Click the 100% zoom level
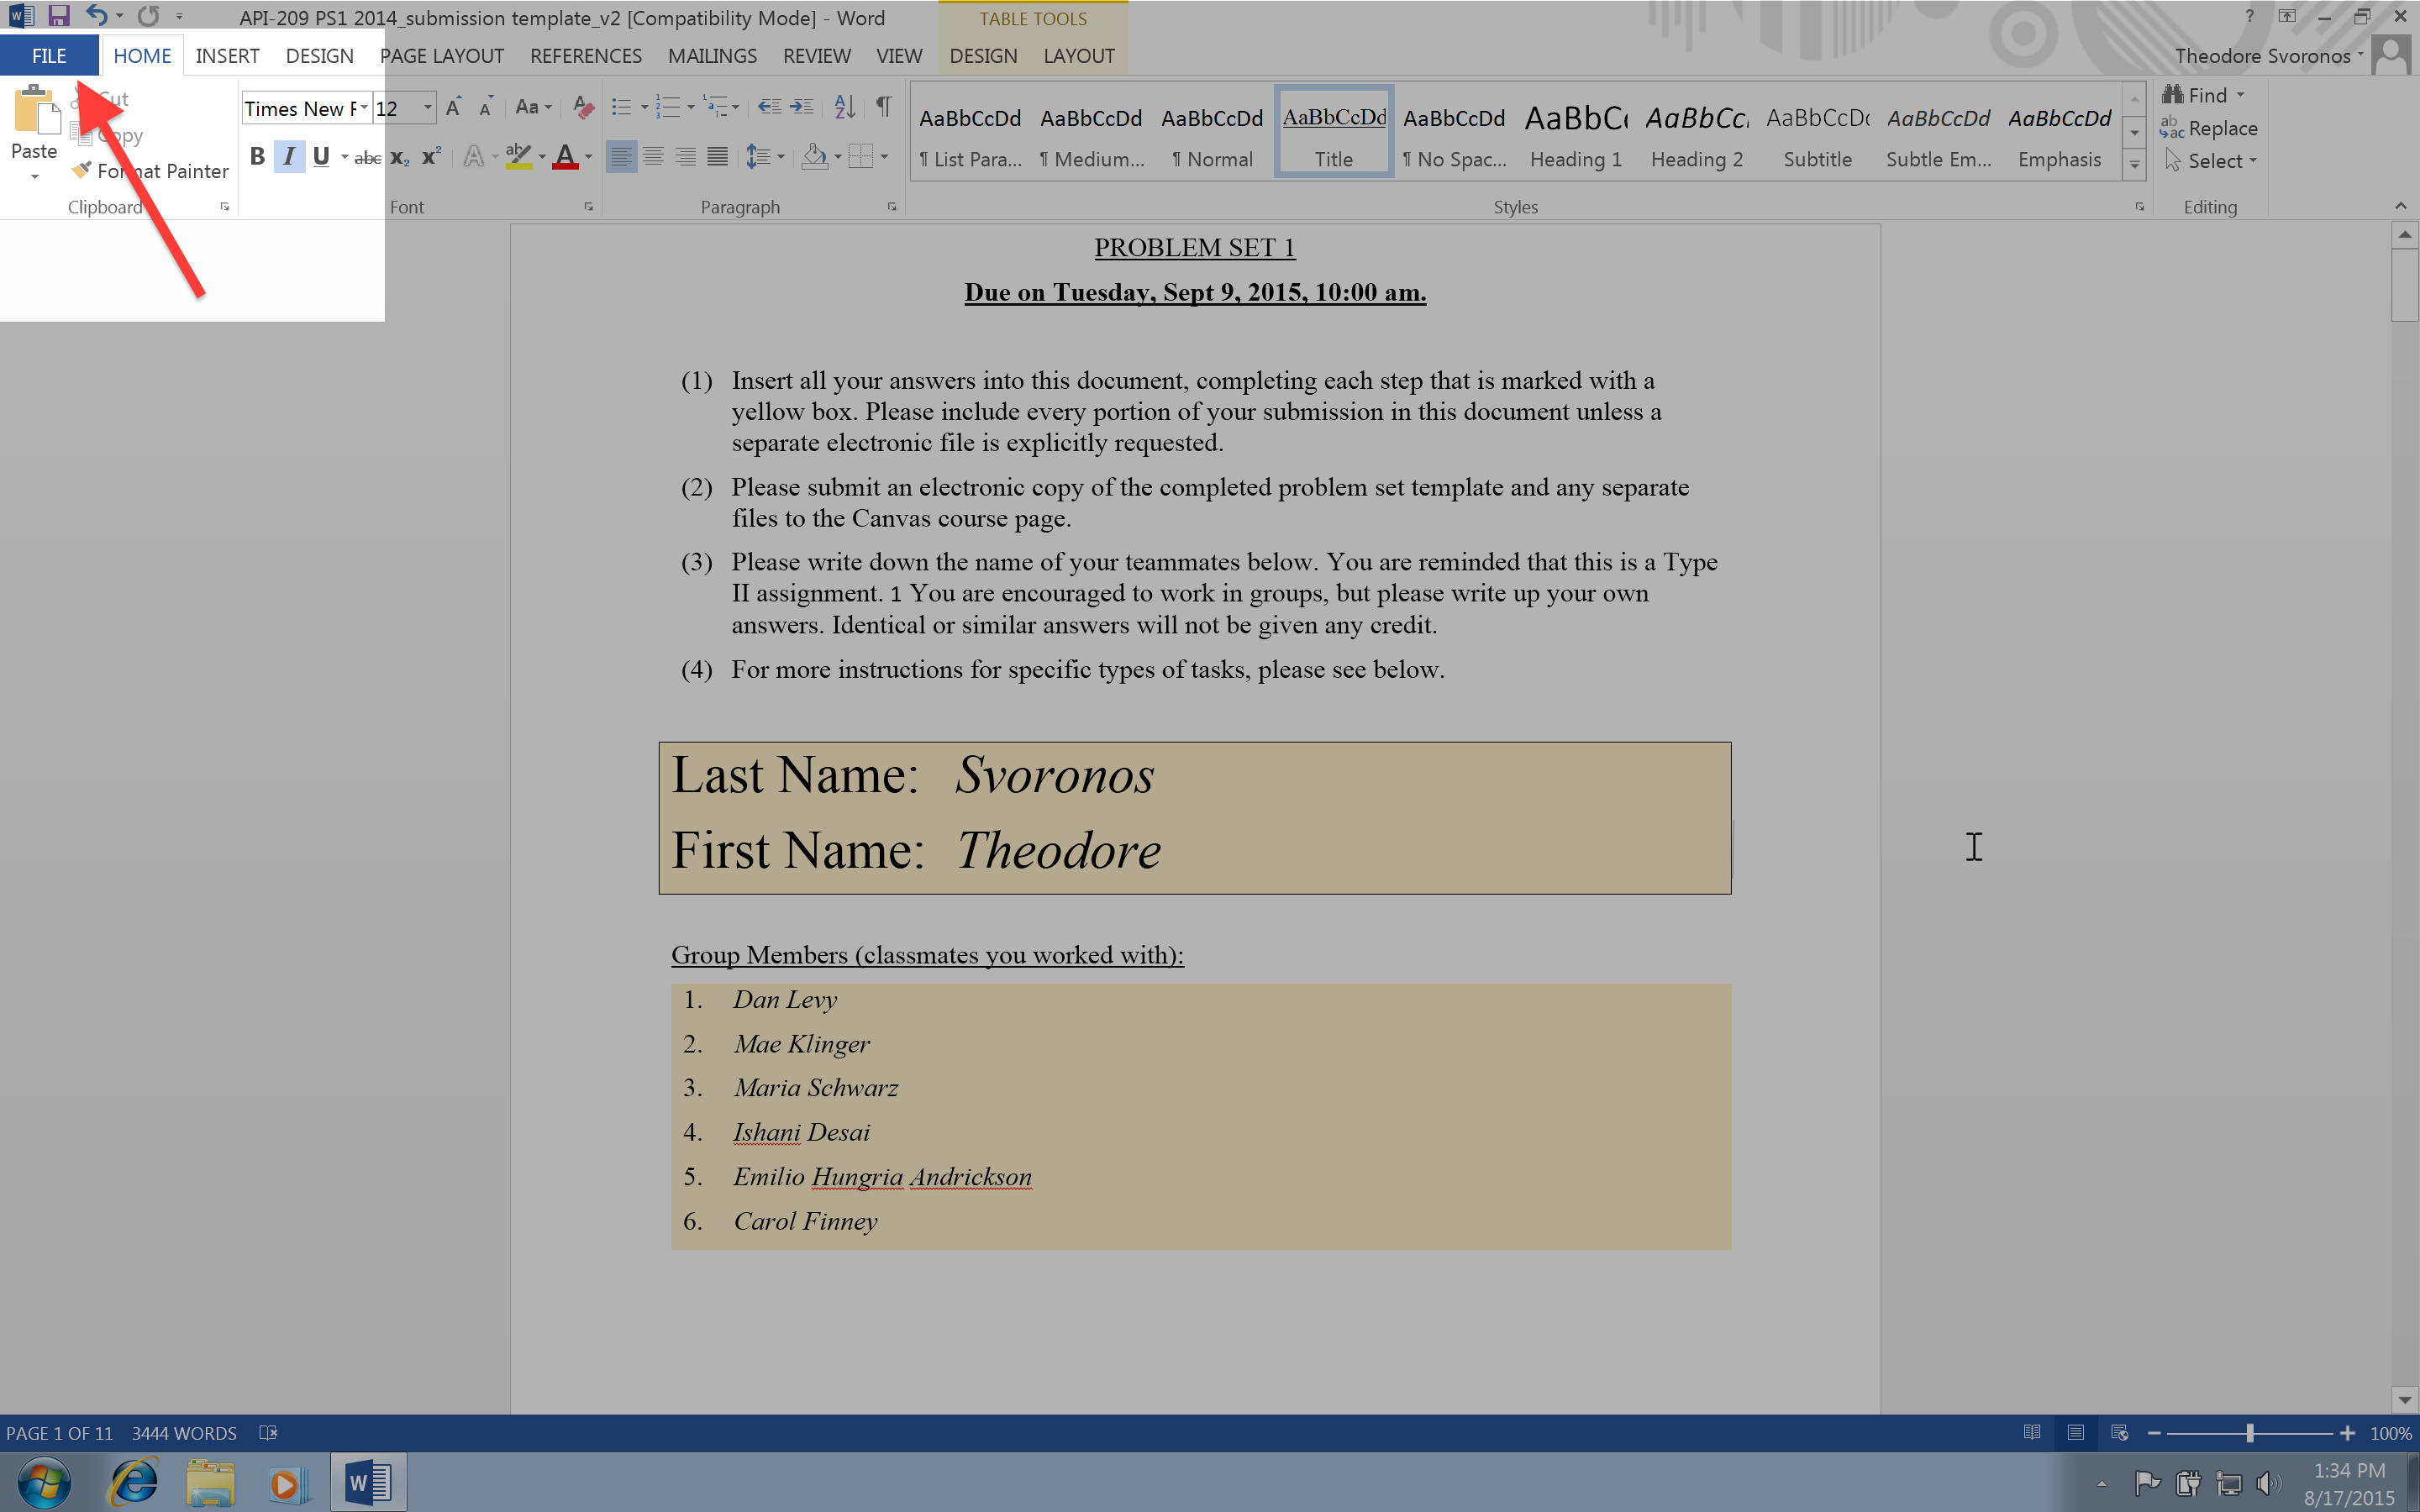 (x=2391, y=1433)
